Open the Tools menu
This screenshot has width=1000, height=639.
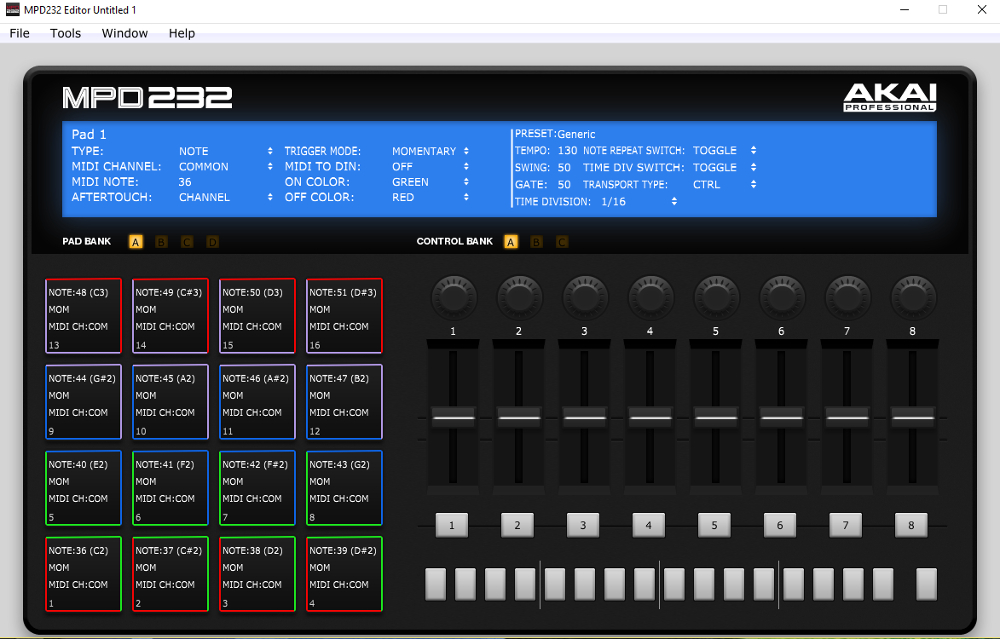(65, 33)
